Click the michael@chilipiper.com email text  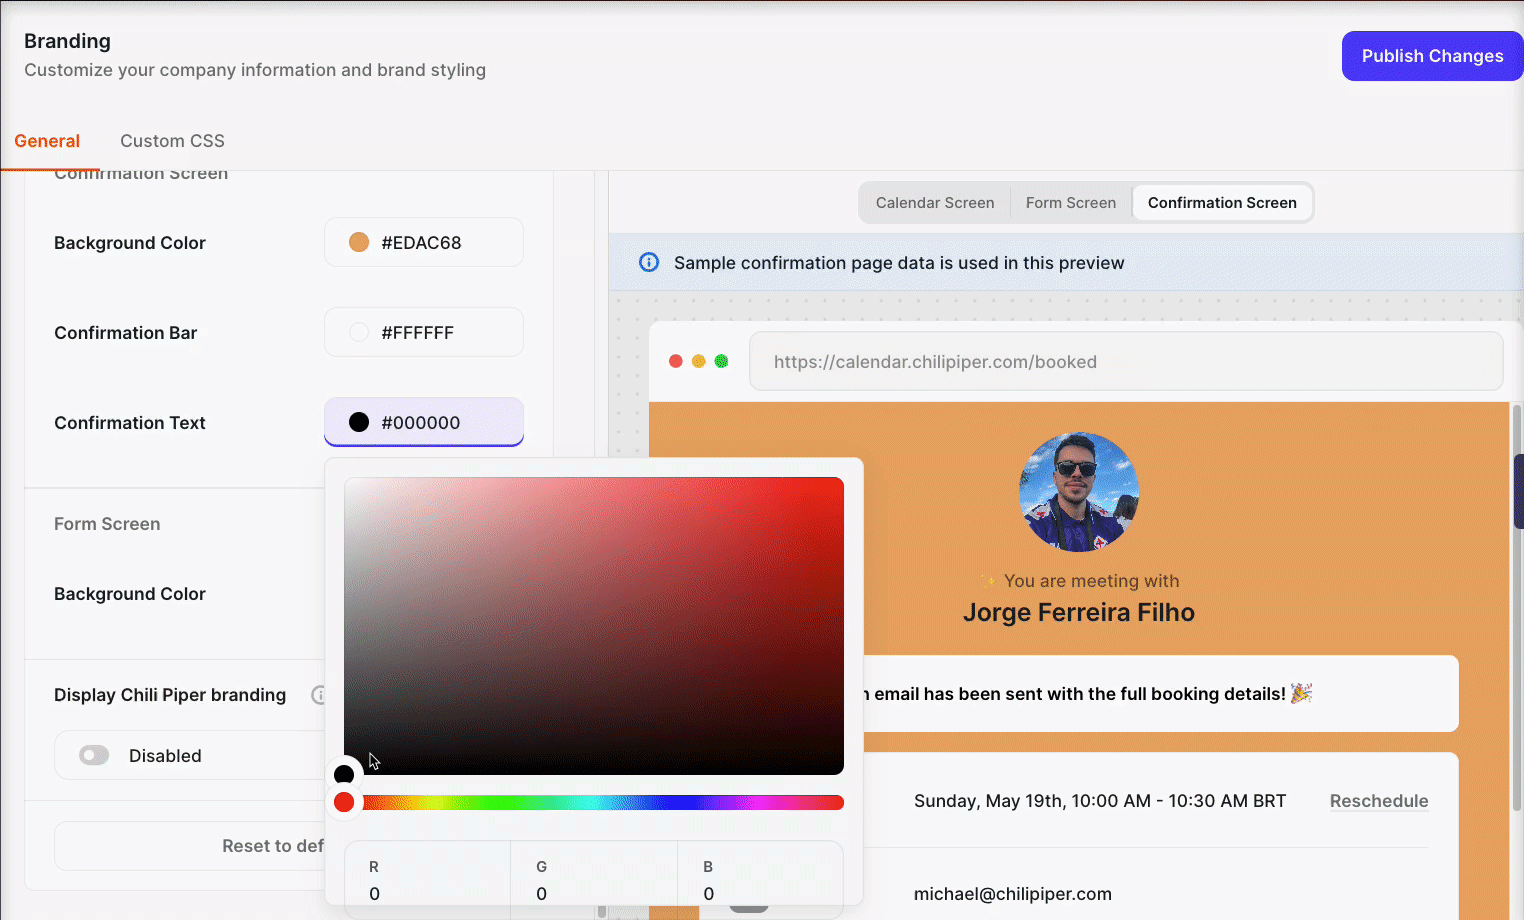pos(1013,894)
